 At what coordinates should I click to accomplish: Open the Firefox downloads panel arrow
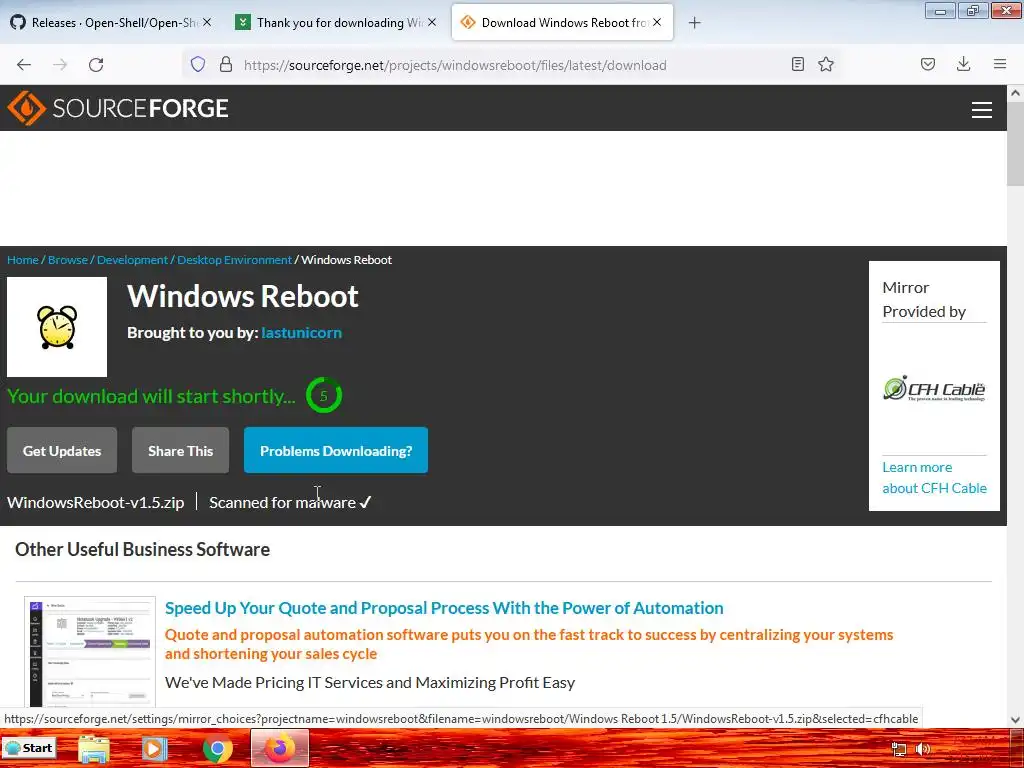tap(963, 64)
